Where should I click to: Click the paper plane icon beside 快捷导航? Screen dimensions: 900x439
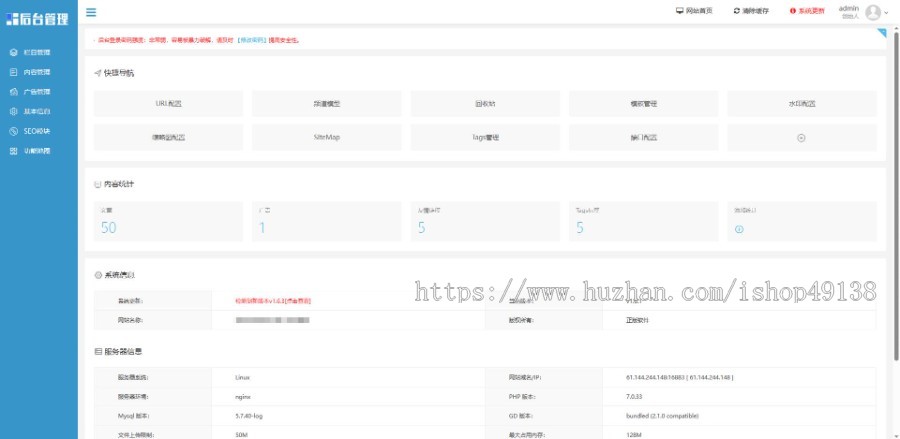tap(98, 73)
